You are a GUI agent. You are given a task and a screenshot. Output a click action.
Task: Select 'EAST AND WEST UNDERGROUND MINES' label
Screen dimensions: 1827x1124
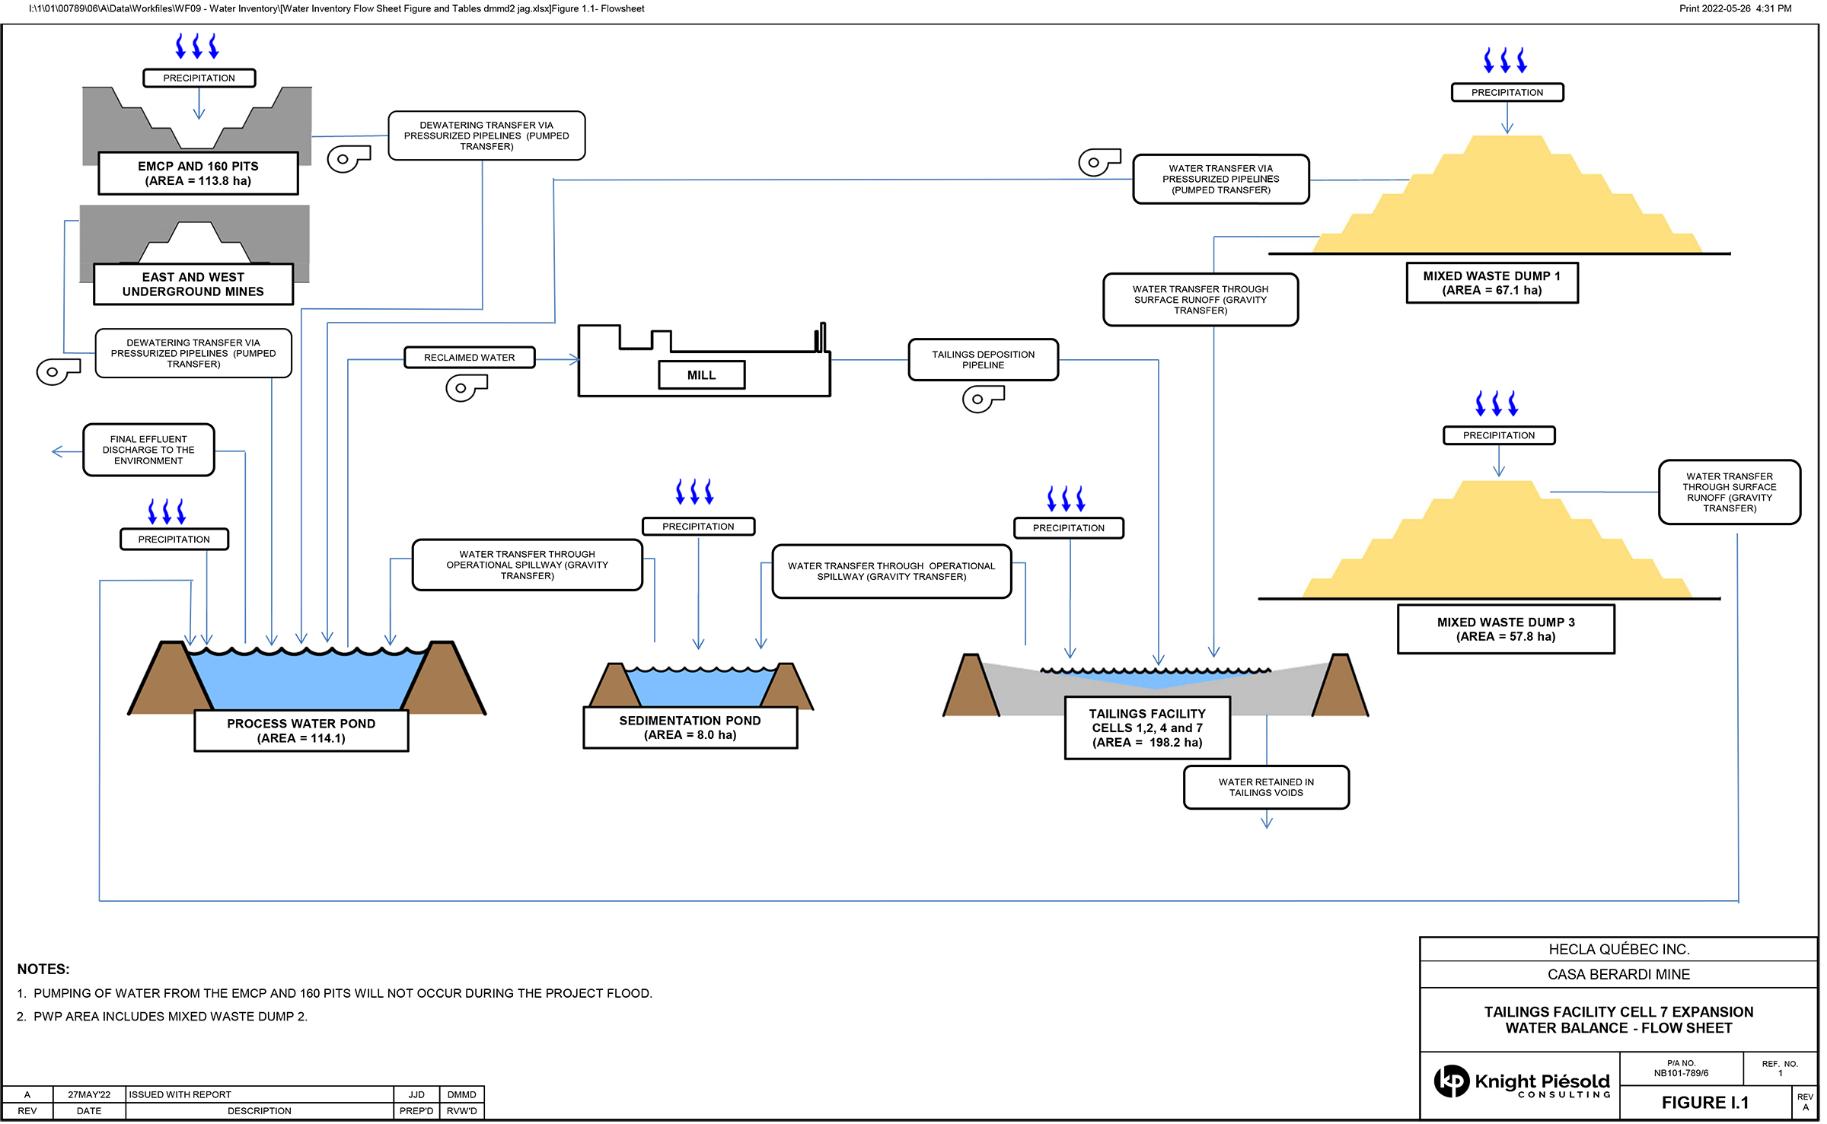click(193, 284)
